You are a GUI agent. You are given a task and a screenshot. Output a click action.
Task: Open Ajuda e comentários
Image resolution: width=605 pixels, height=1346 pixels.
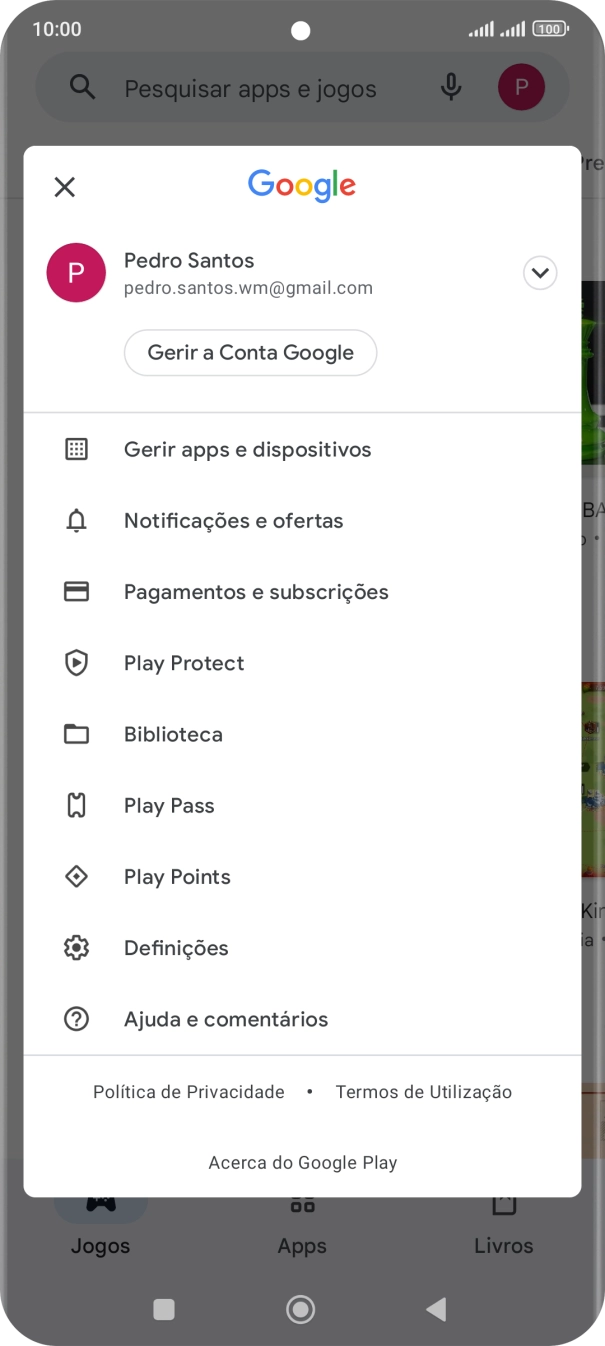[x=225, y=1019]
